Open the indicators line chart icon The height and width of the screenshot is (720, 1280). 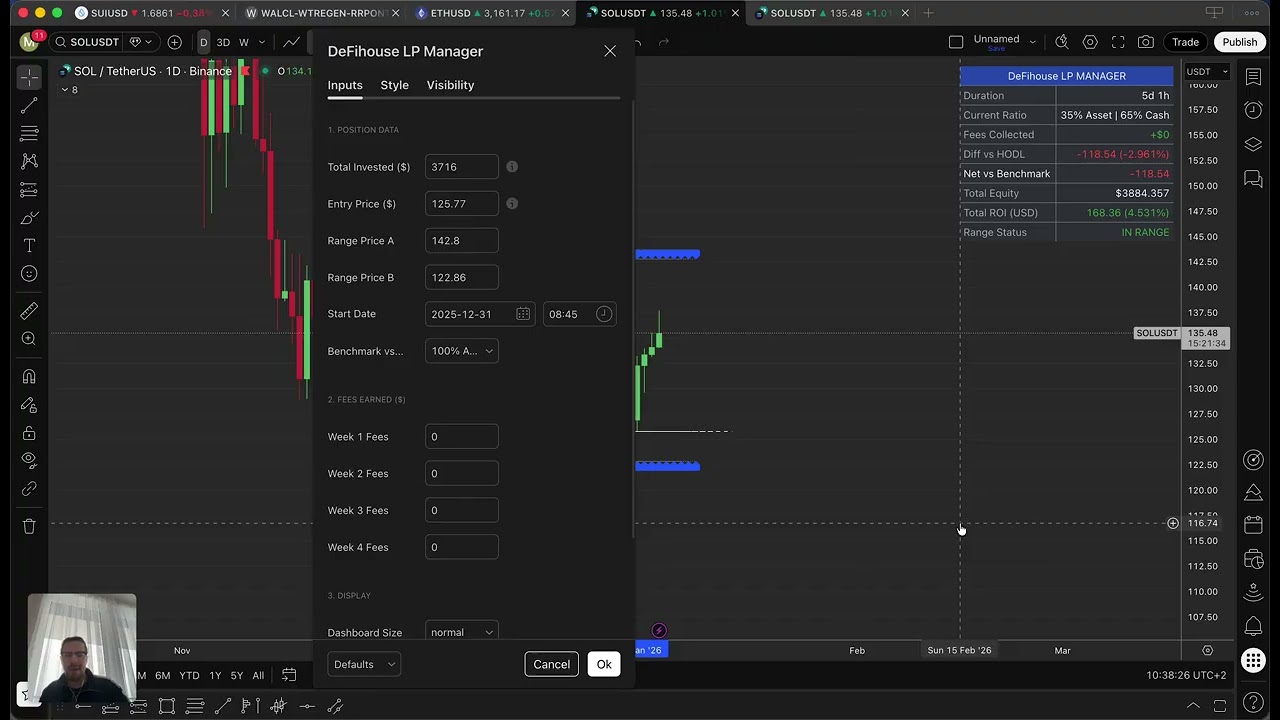[291, 42]
